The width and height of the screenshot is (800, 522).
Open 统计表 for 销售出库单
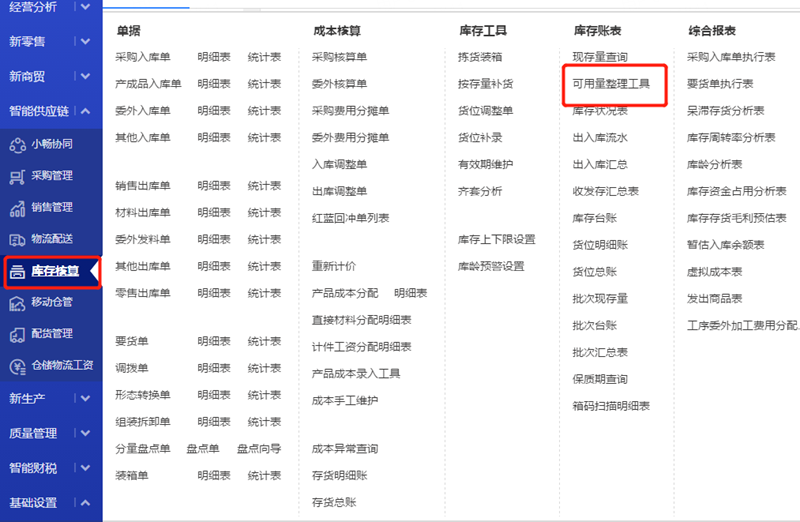264,186
